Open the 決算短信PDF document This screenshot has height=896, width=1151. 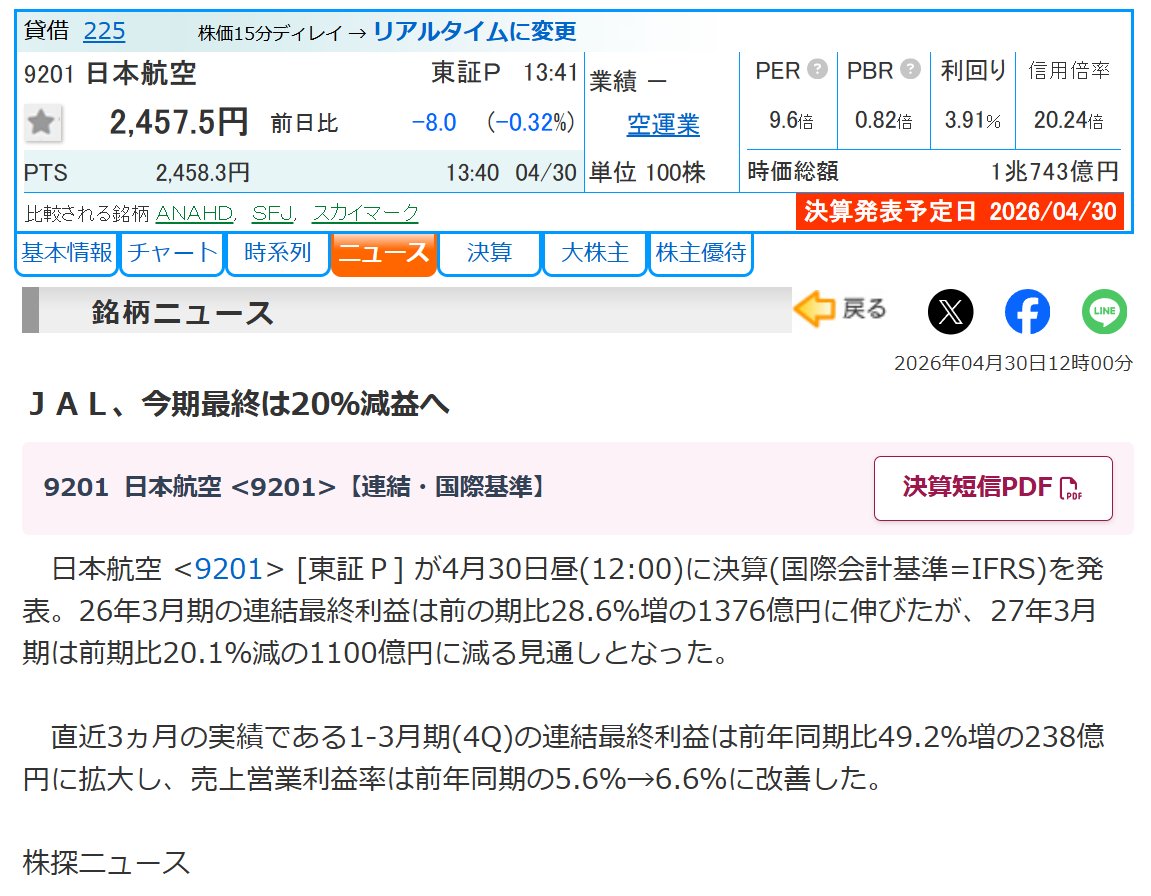992,488
